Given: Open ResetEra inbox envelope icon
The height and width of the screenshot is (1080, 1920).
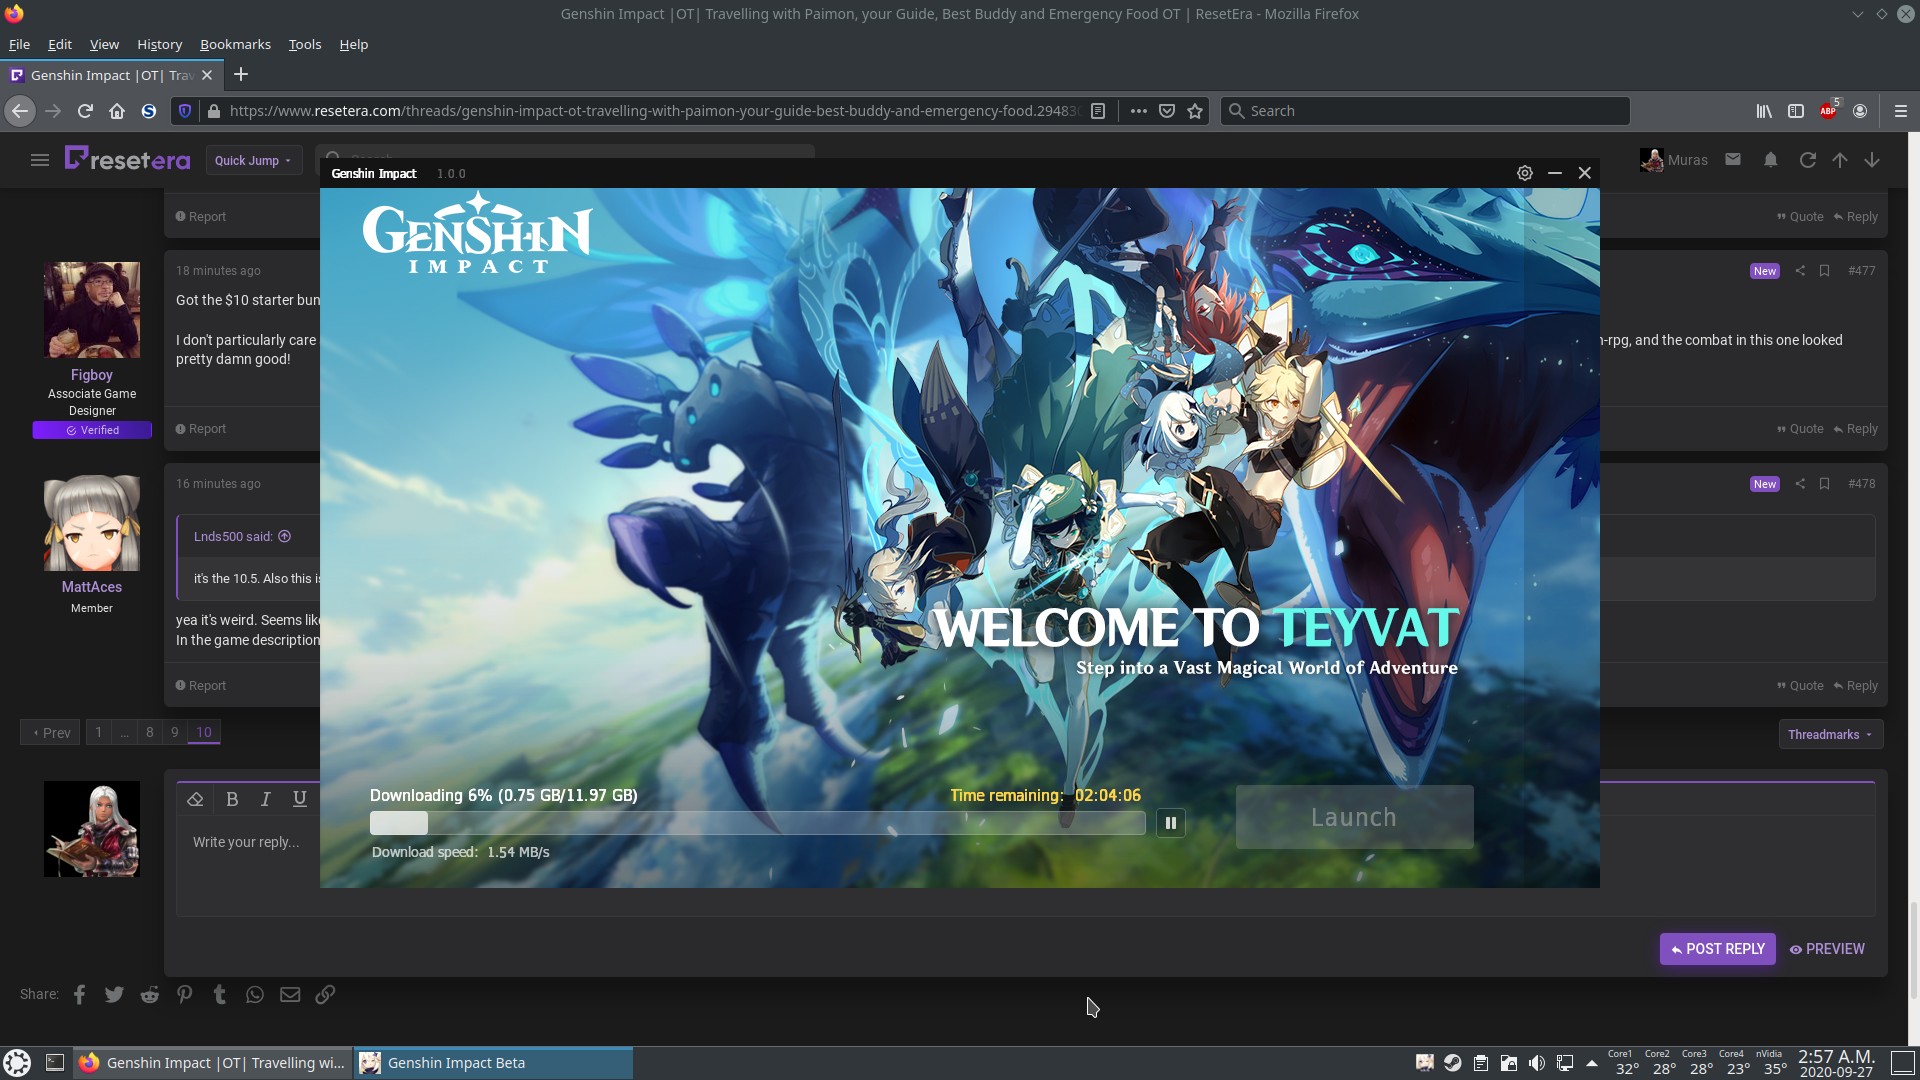Looking at the screenshot, I should click(x=1733, y=160).
